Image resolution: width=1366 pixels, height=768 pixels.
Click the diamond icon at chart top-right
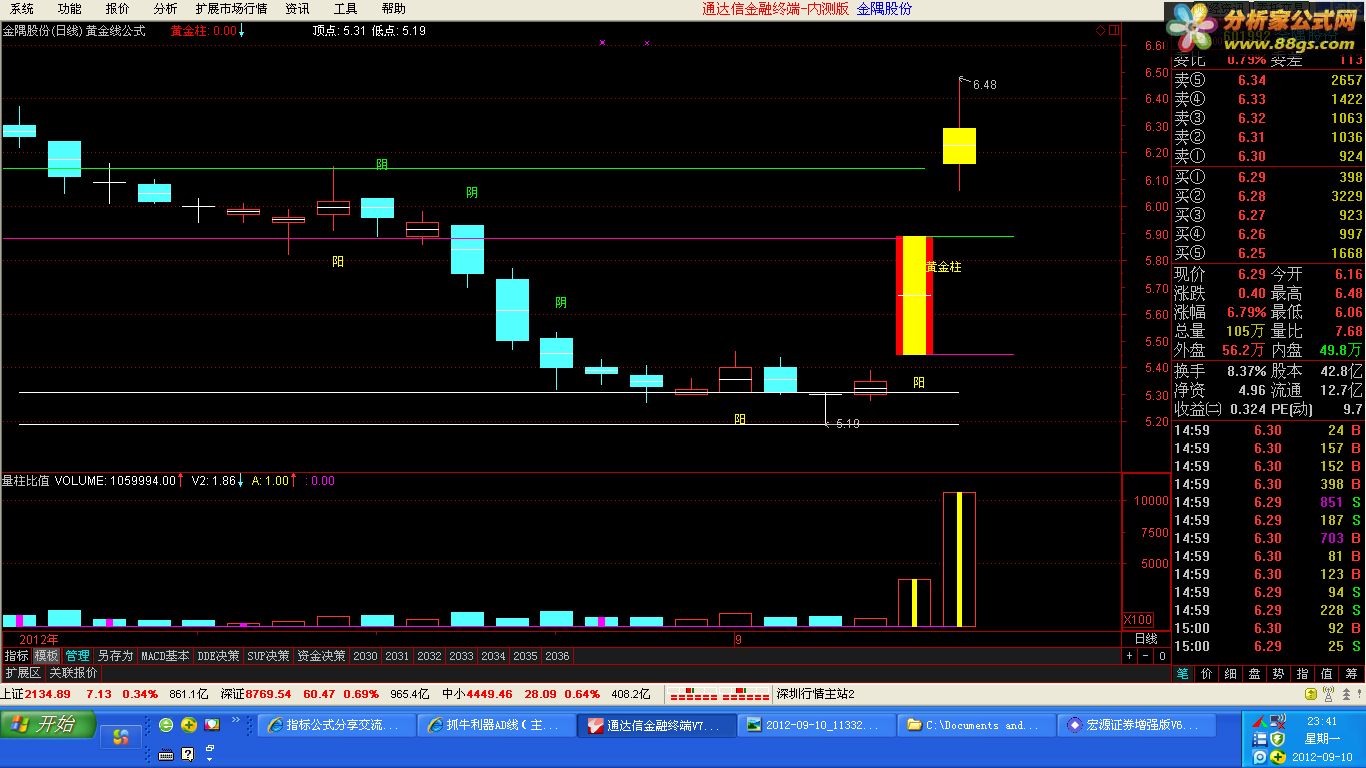coord(1100,31)
